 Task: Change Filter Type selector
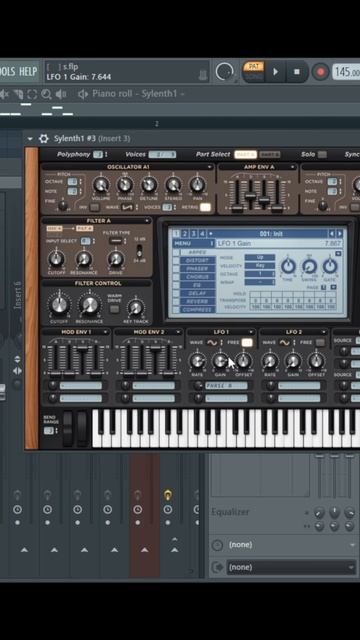(117, 241)
